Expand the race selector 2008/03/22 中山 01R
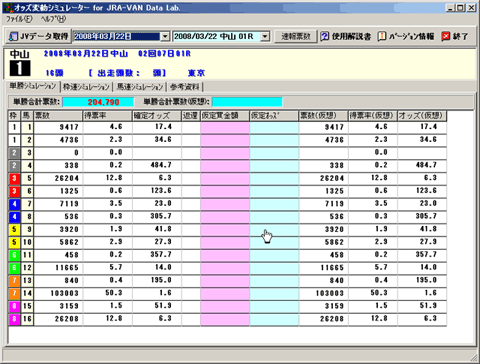This screenshot has width=480, height=364. tap(265, 36)
